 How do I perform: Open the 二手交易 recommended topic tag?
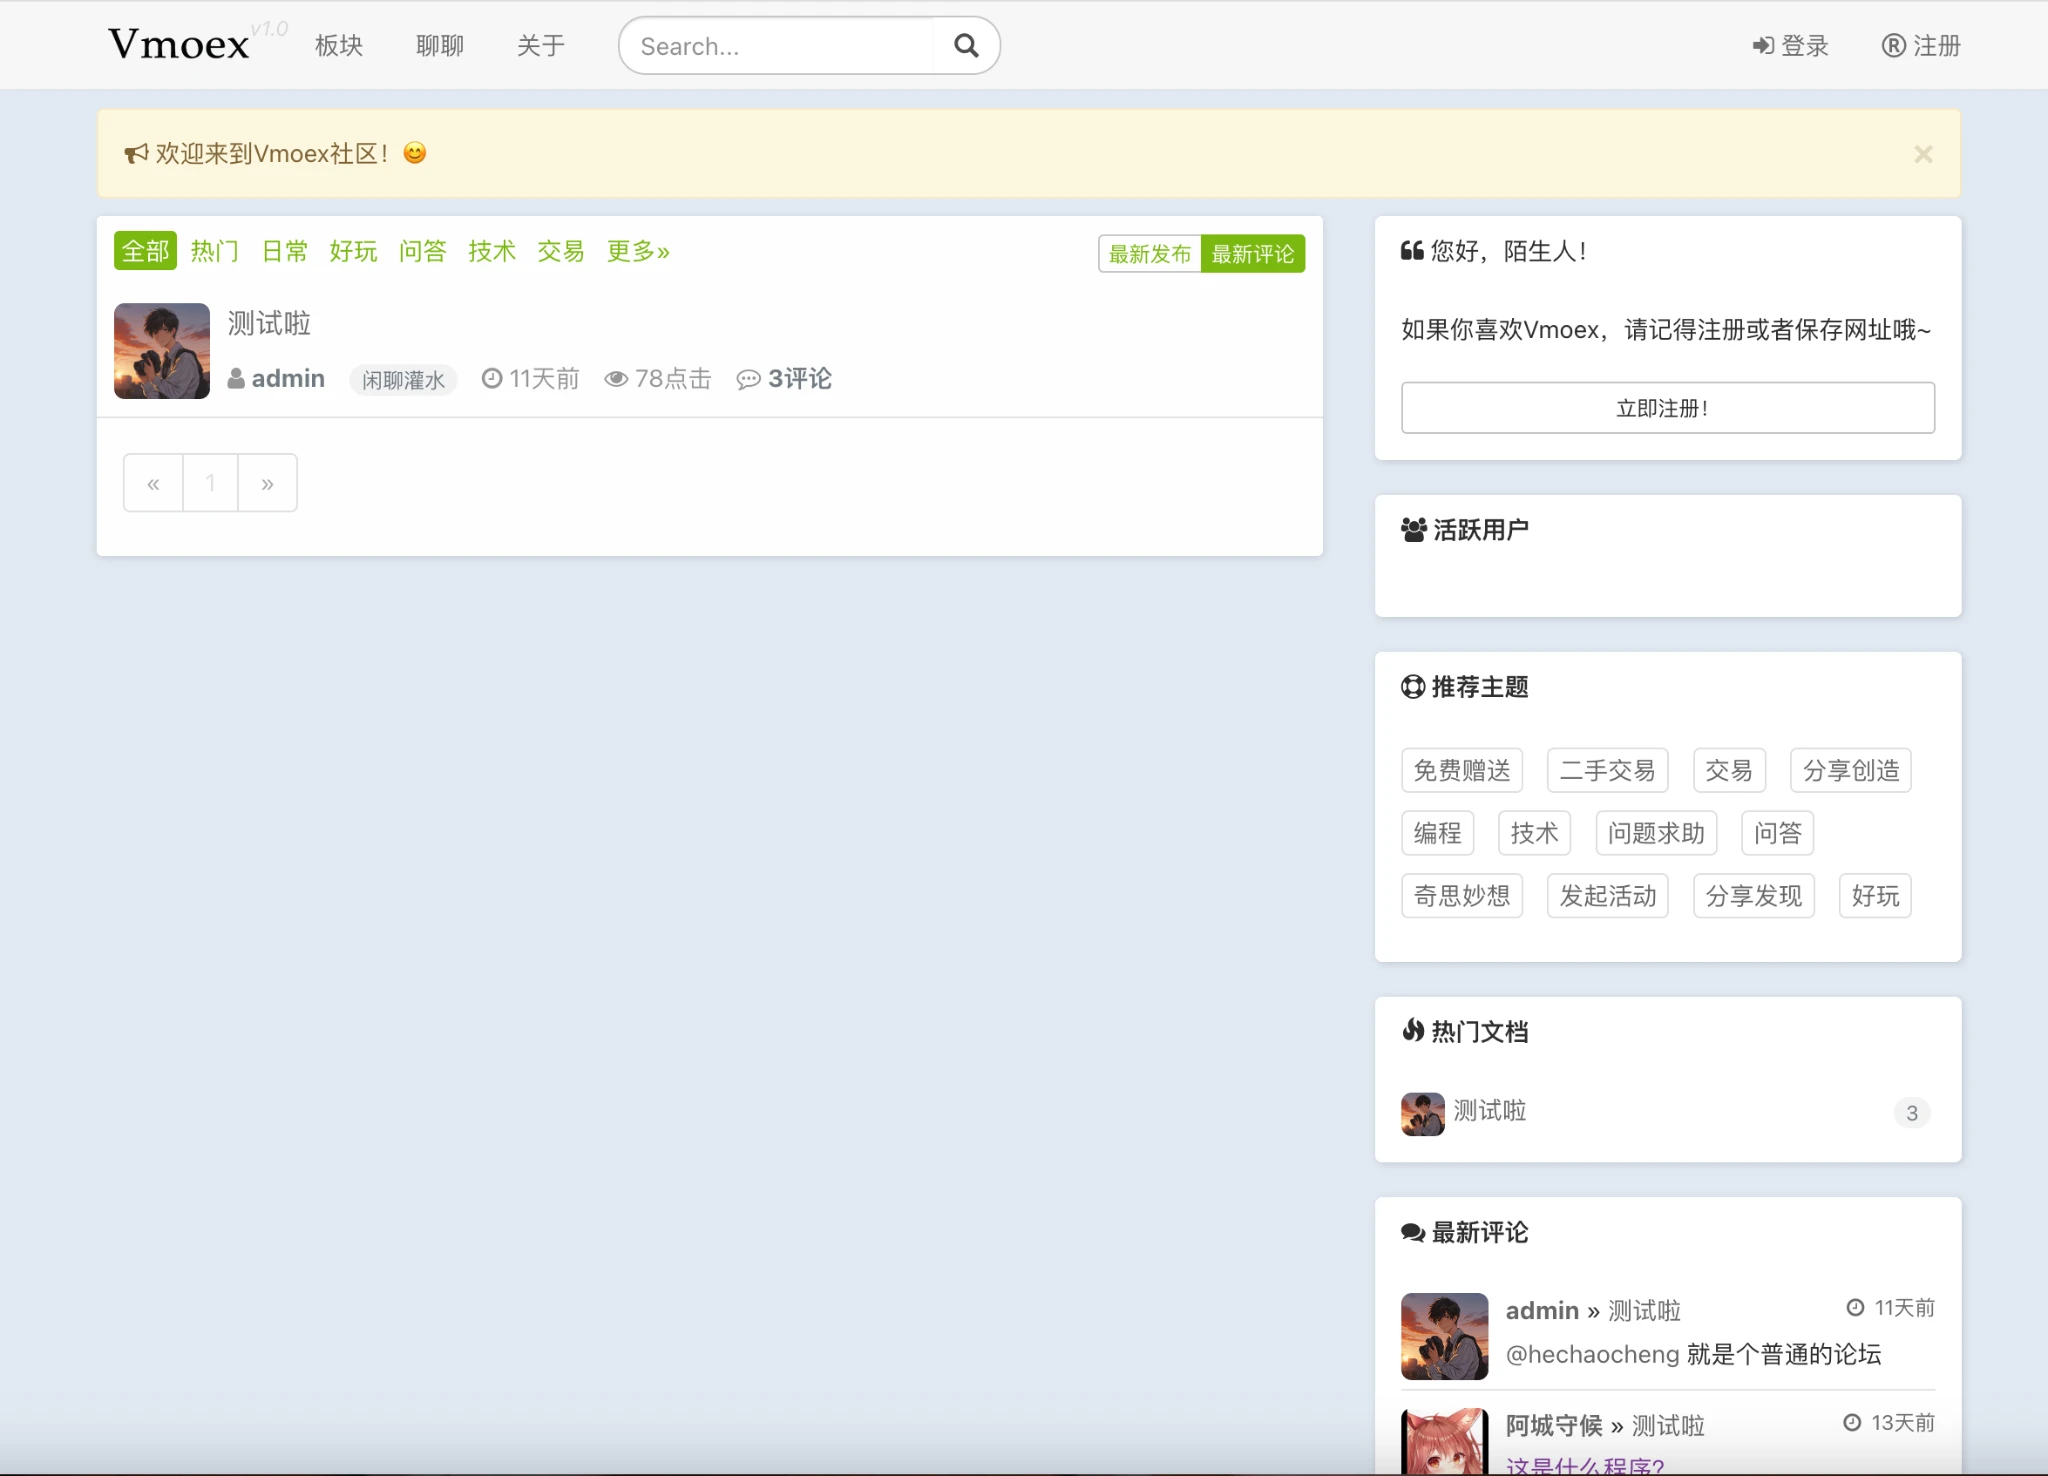click(1607, 771)
